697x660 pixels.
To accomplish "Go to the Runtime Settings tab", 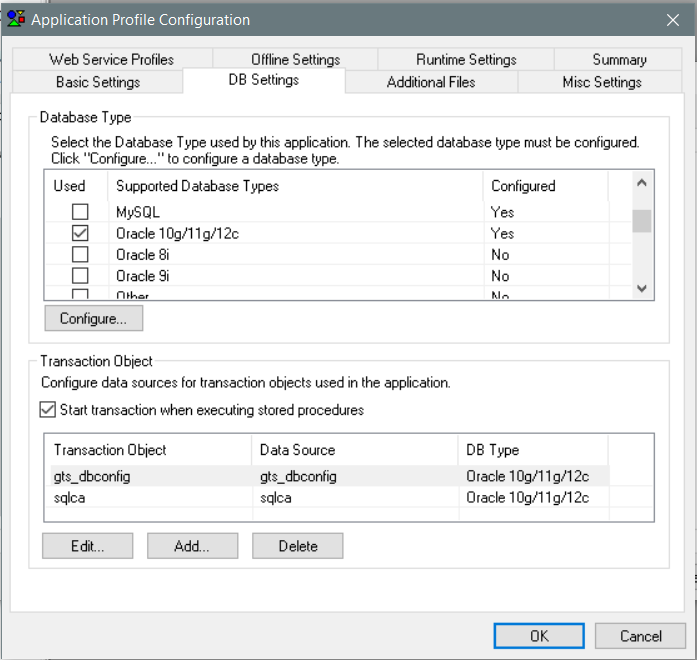I will tap(466, 60).
